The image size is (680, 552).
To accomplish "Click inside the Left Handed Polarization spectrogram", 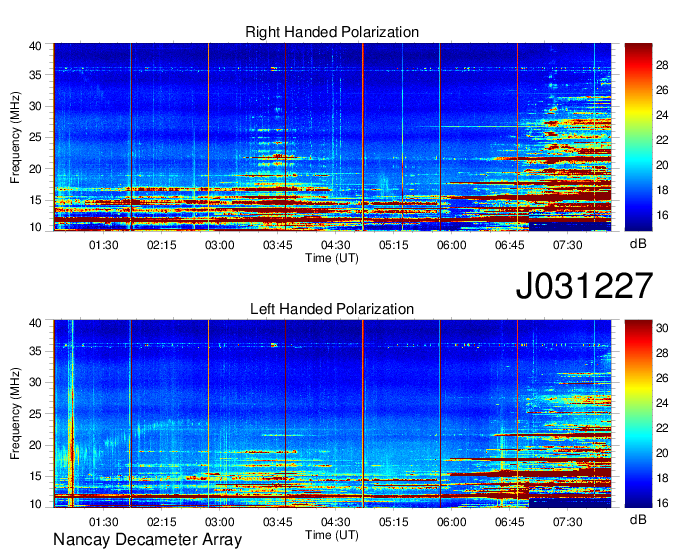I will (x=332, y=414).
